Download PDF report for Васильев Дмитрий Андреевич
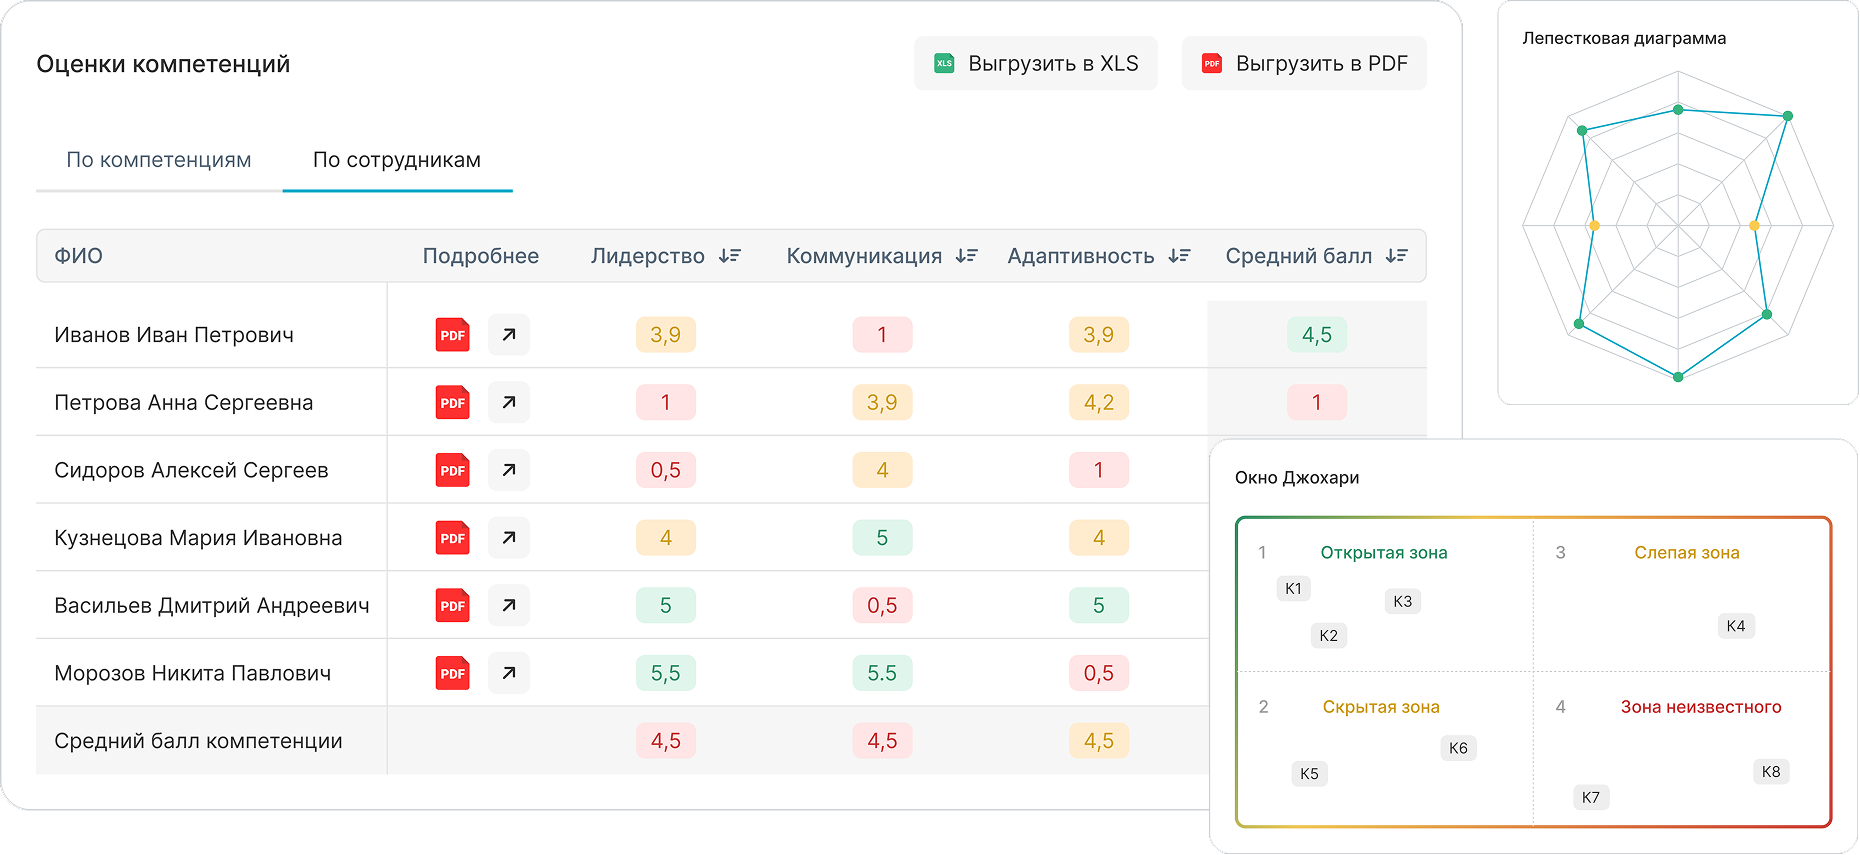Viewport: 1860px width, 855px height. 453,605
